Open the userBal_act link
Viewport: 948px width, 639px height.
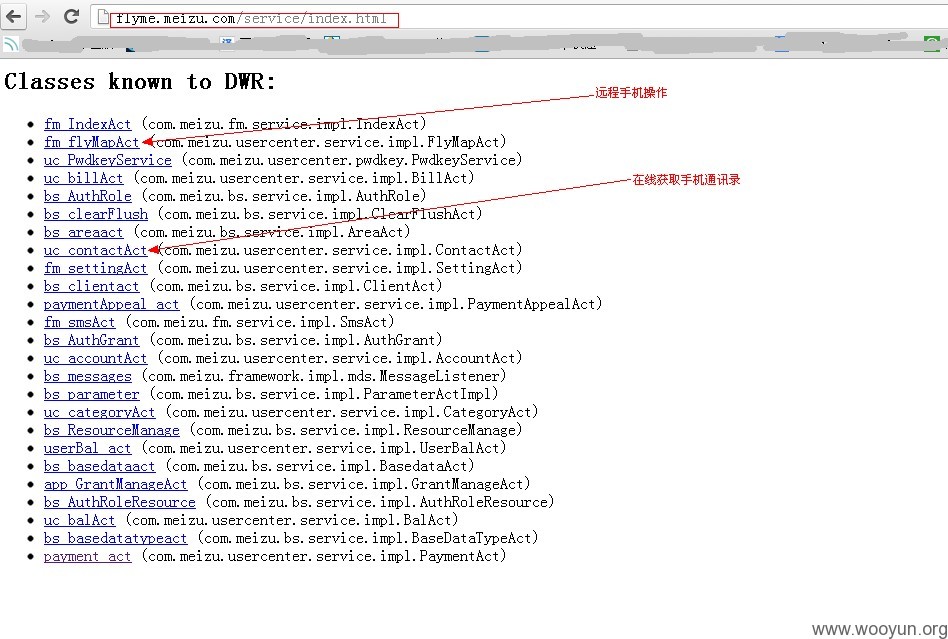[x=87, y=449]
